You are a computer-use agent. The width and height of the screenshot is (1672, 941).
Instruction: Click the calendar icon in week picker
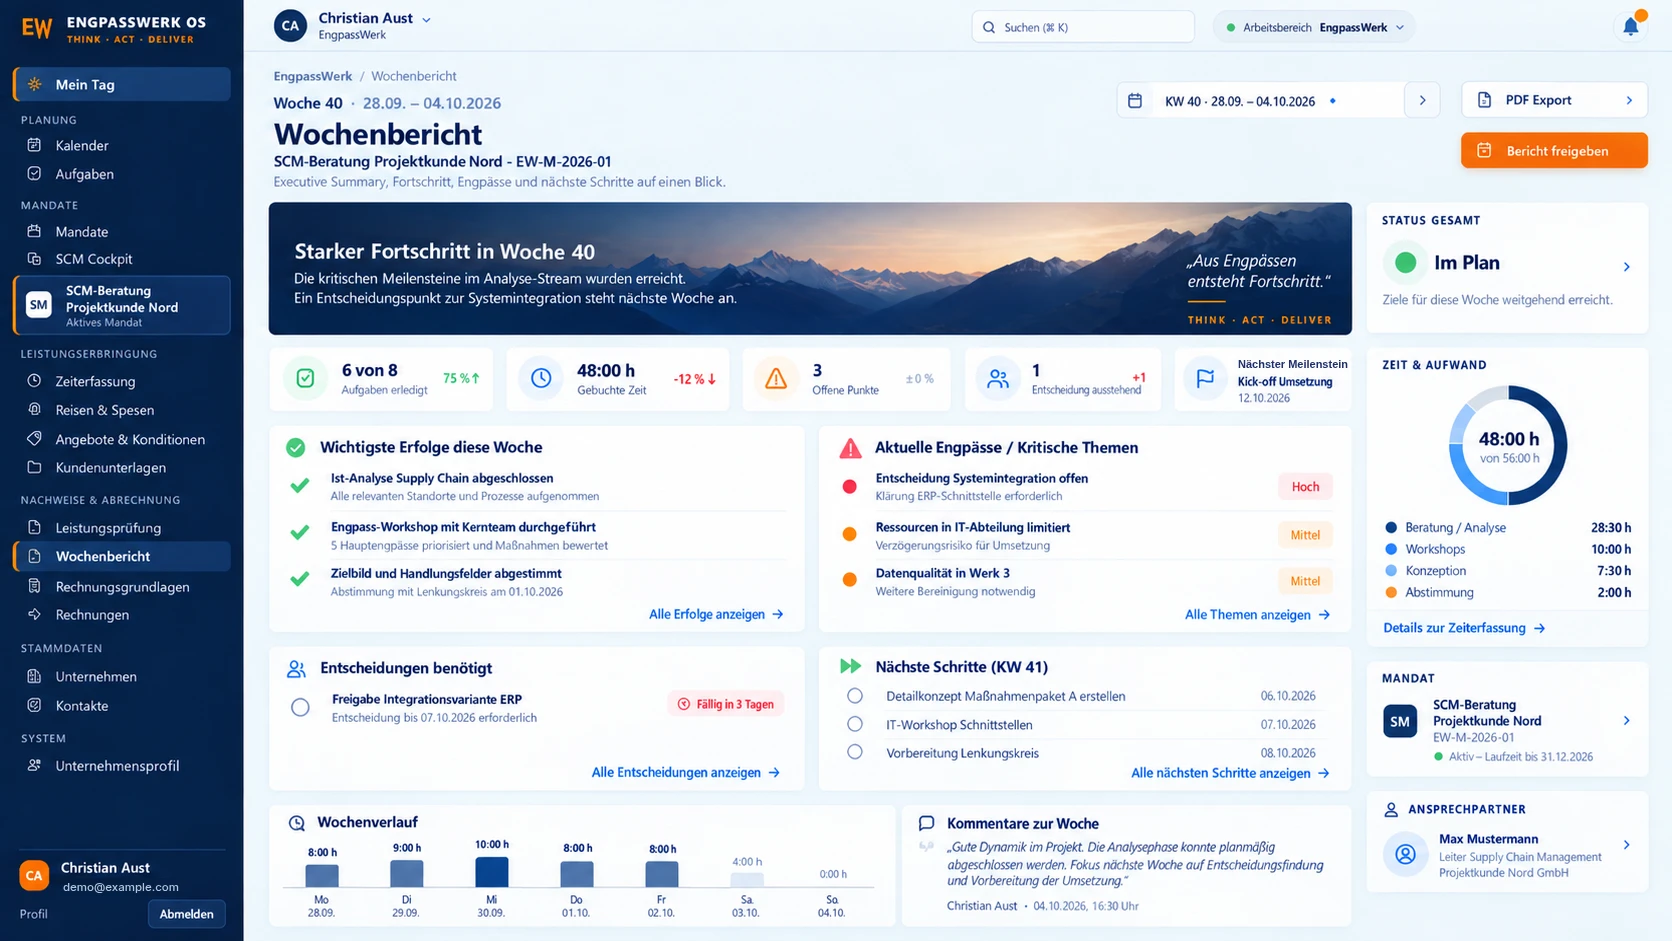[1135, 101]
